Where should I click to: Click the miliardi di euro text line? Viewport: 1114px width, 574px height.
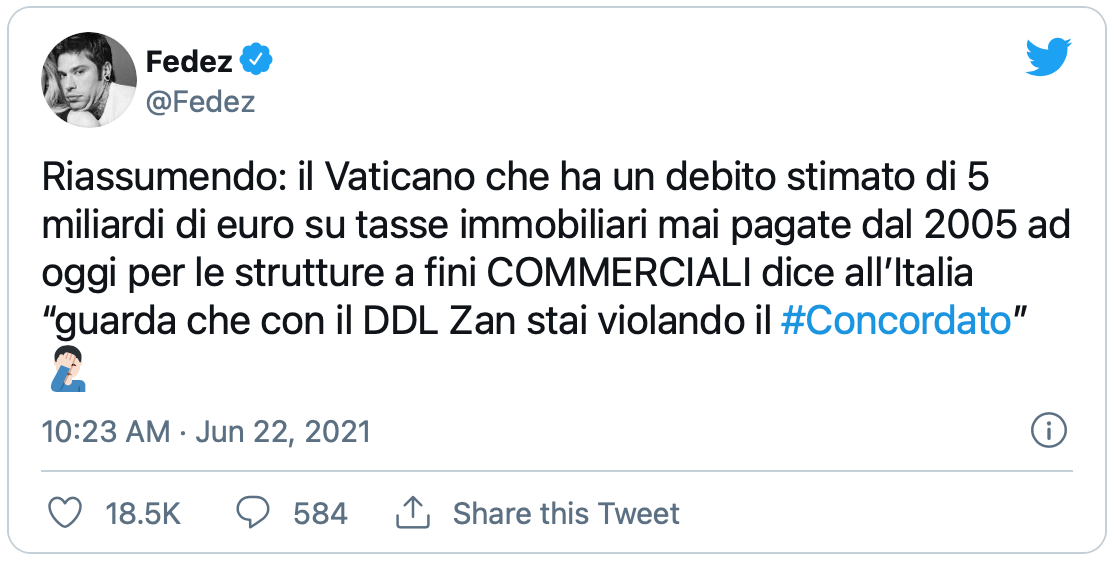pyautogui.click(x=556, y=227)
